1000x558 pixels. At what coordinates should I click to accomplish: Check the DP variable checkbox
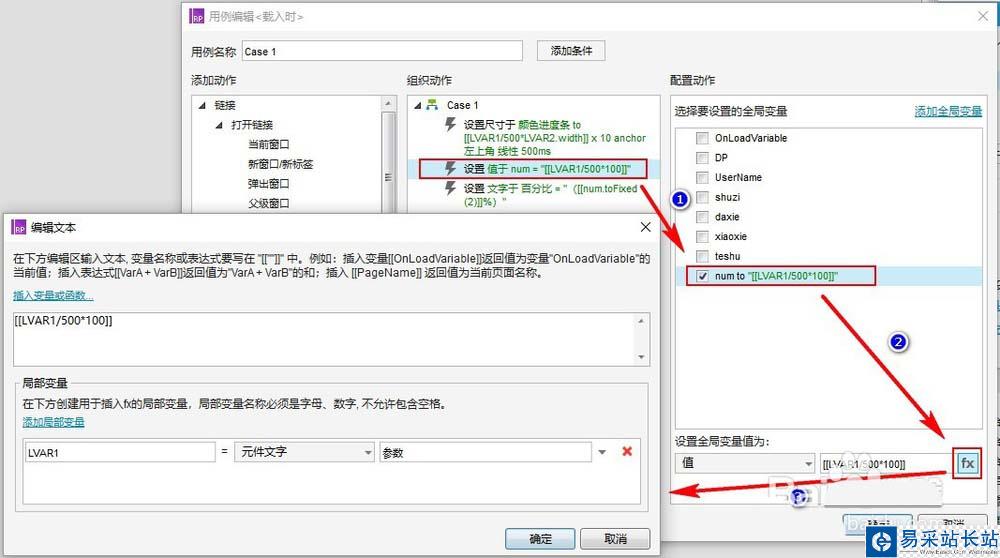tap(702, 158)
